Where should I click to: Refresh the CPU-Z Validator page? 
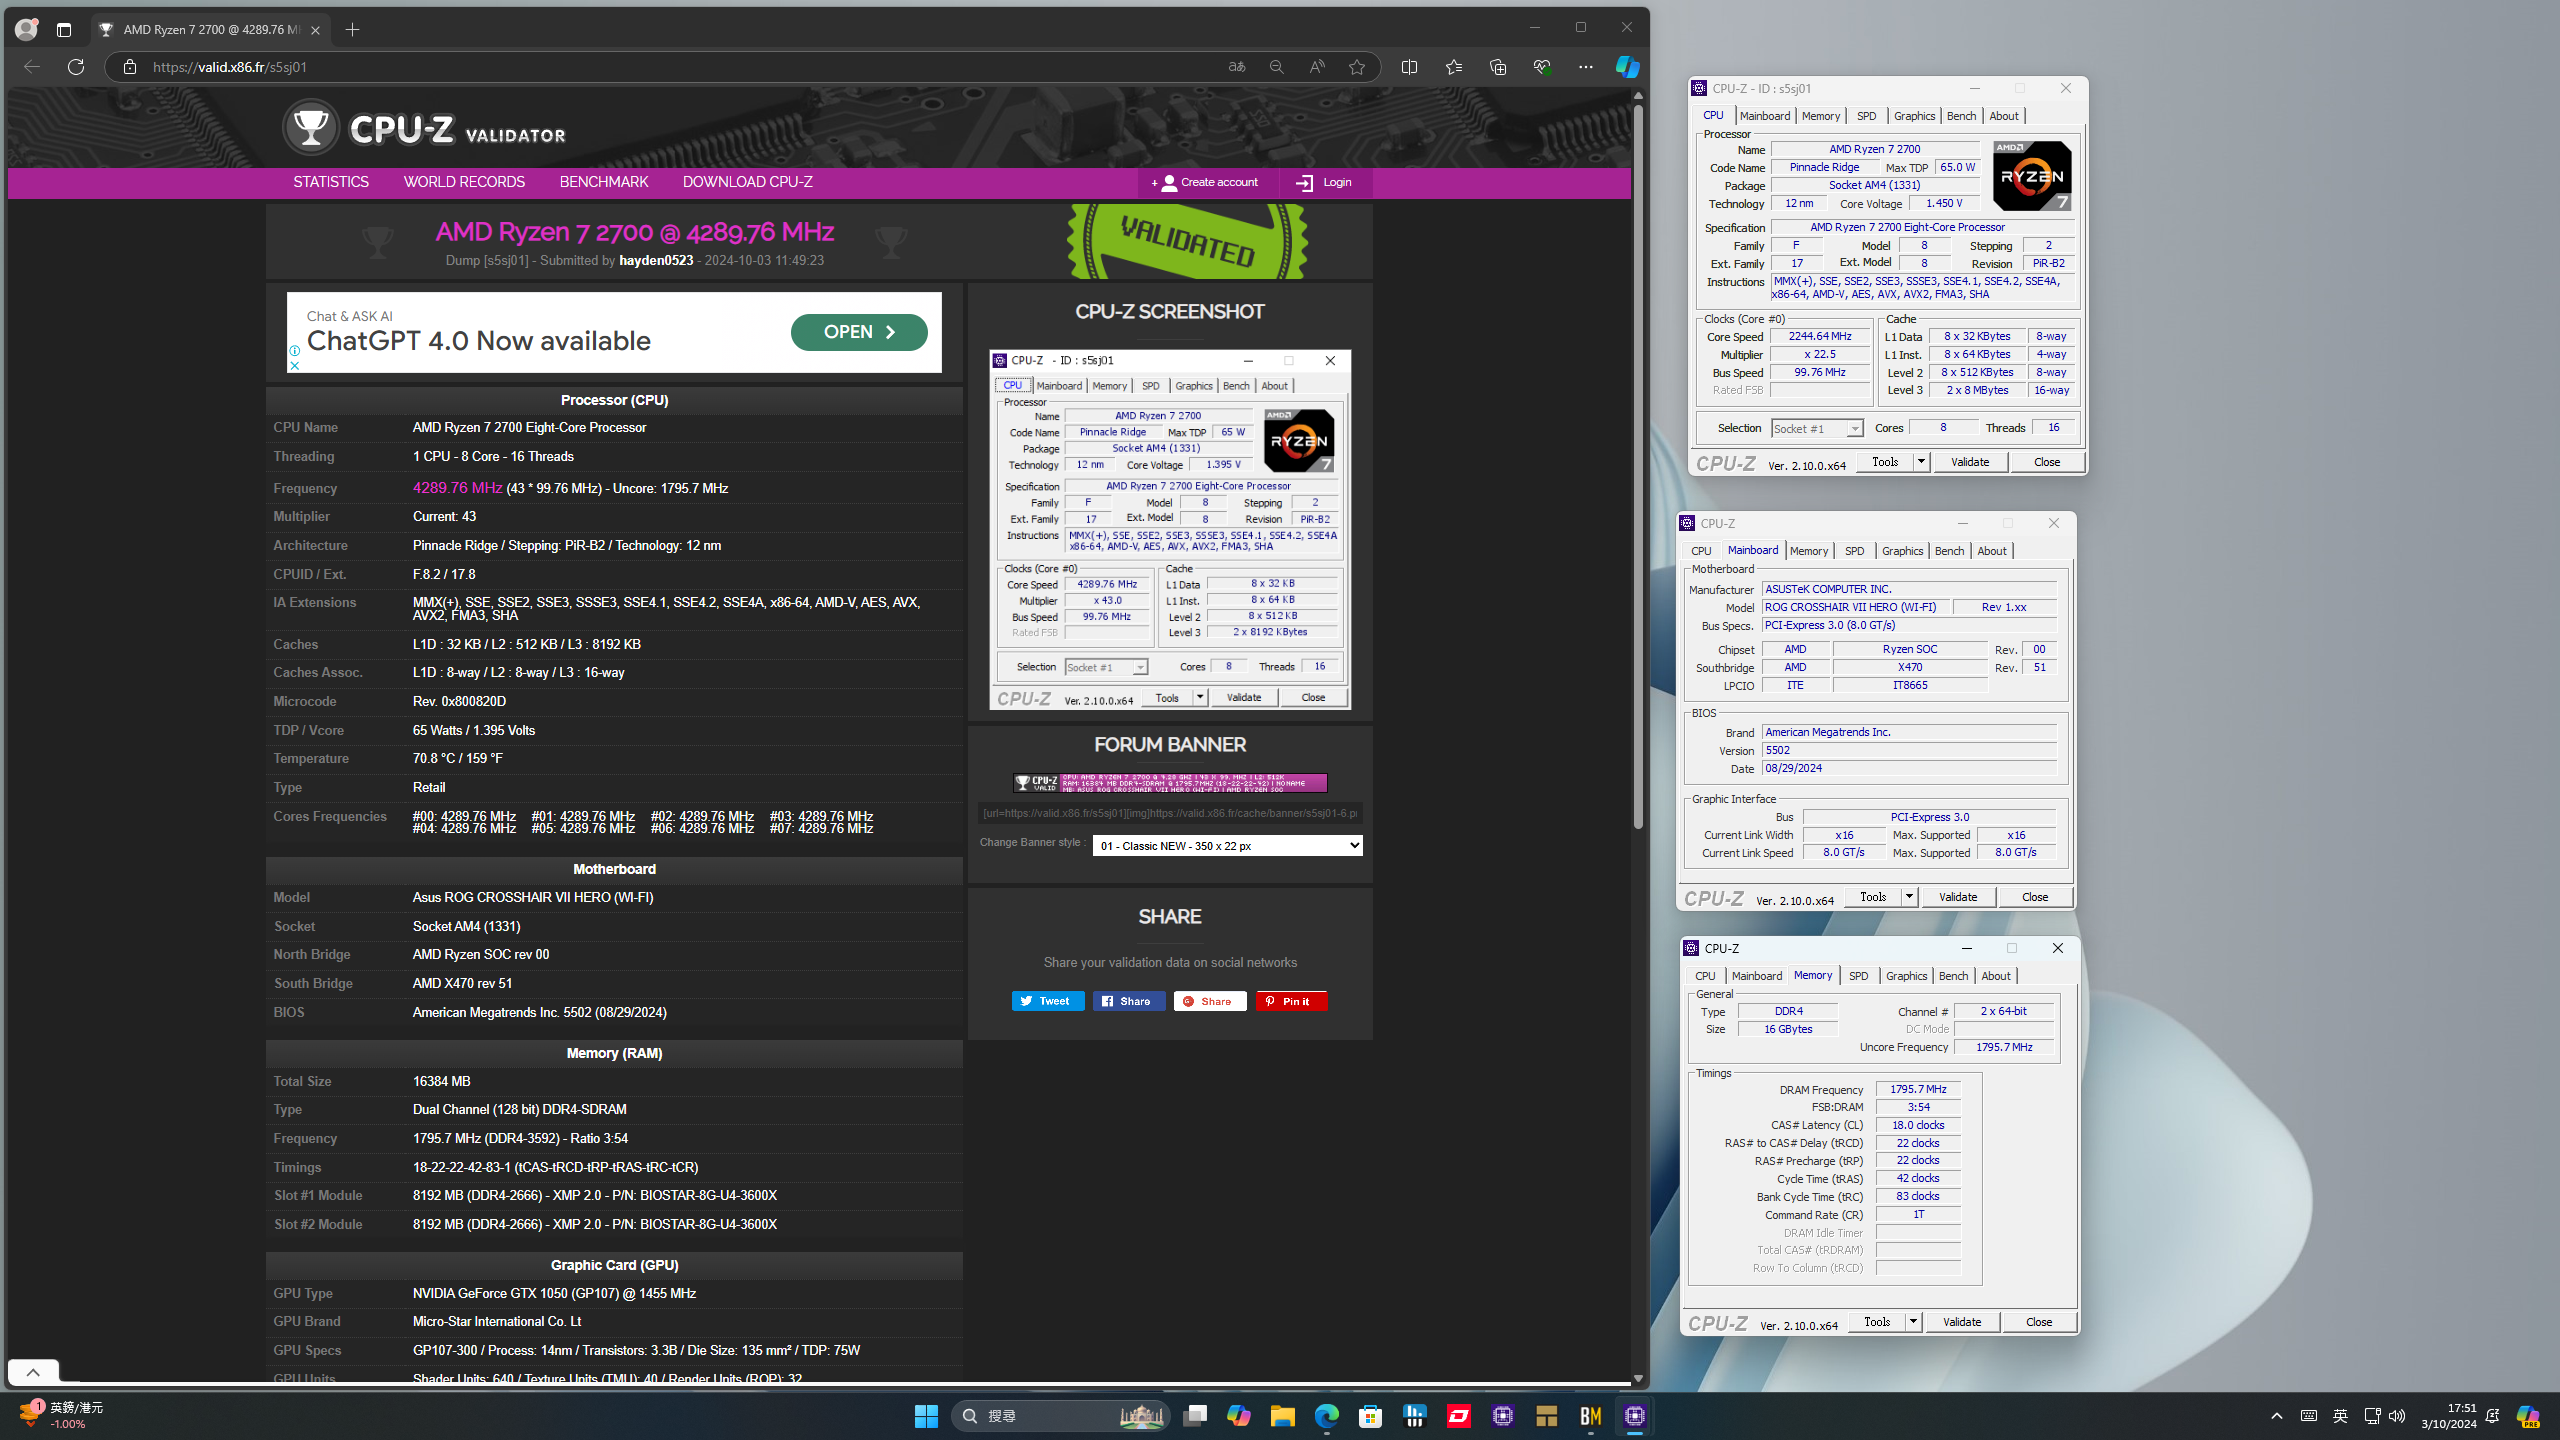(76, 67)
